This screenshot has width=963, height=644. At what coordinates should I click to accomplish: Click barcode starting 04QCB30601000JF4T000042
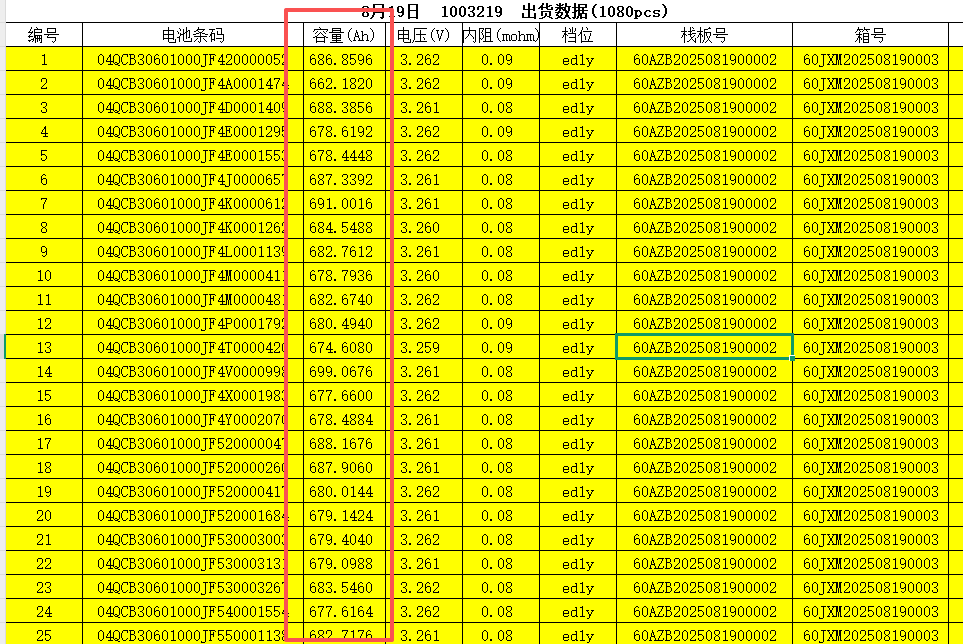[x=193, y=347]
